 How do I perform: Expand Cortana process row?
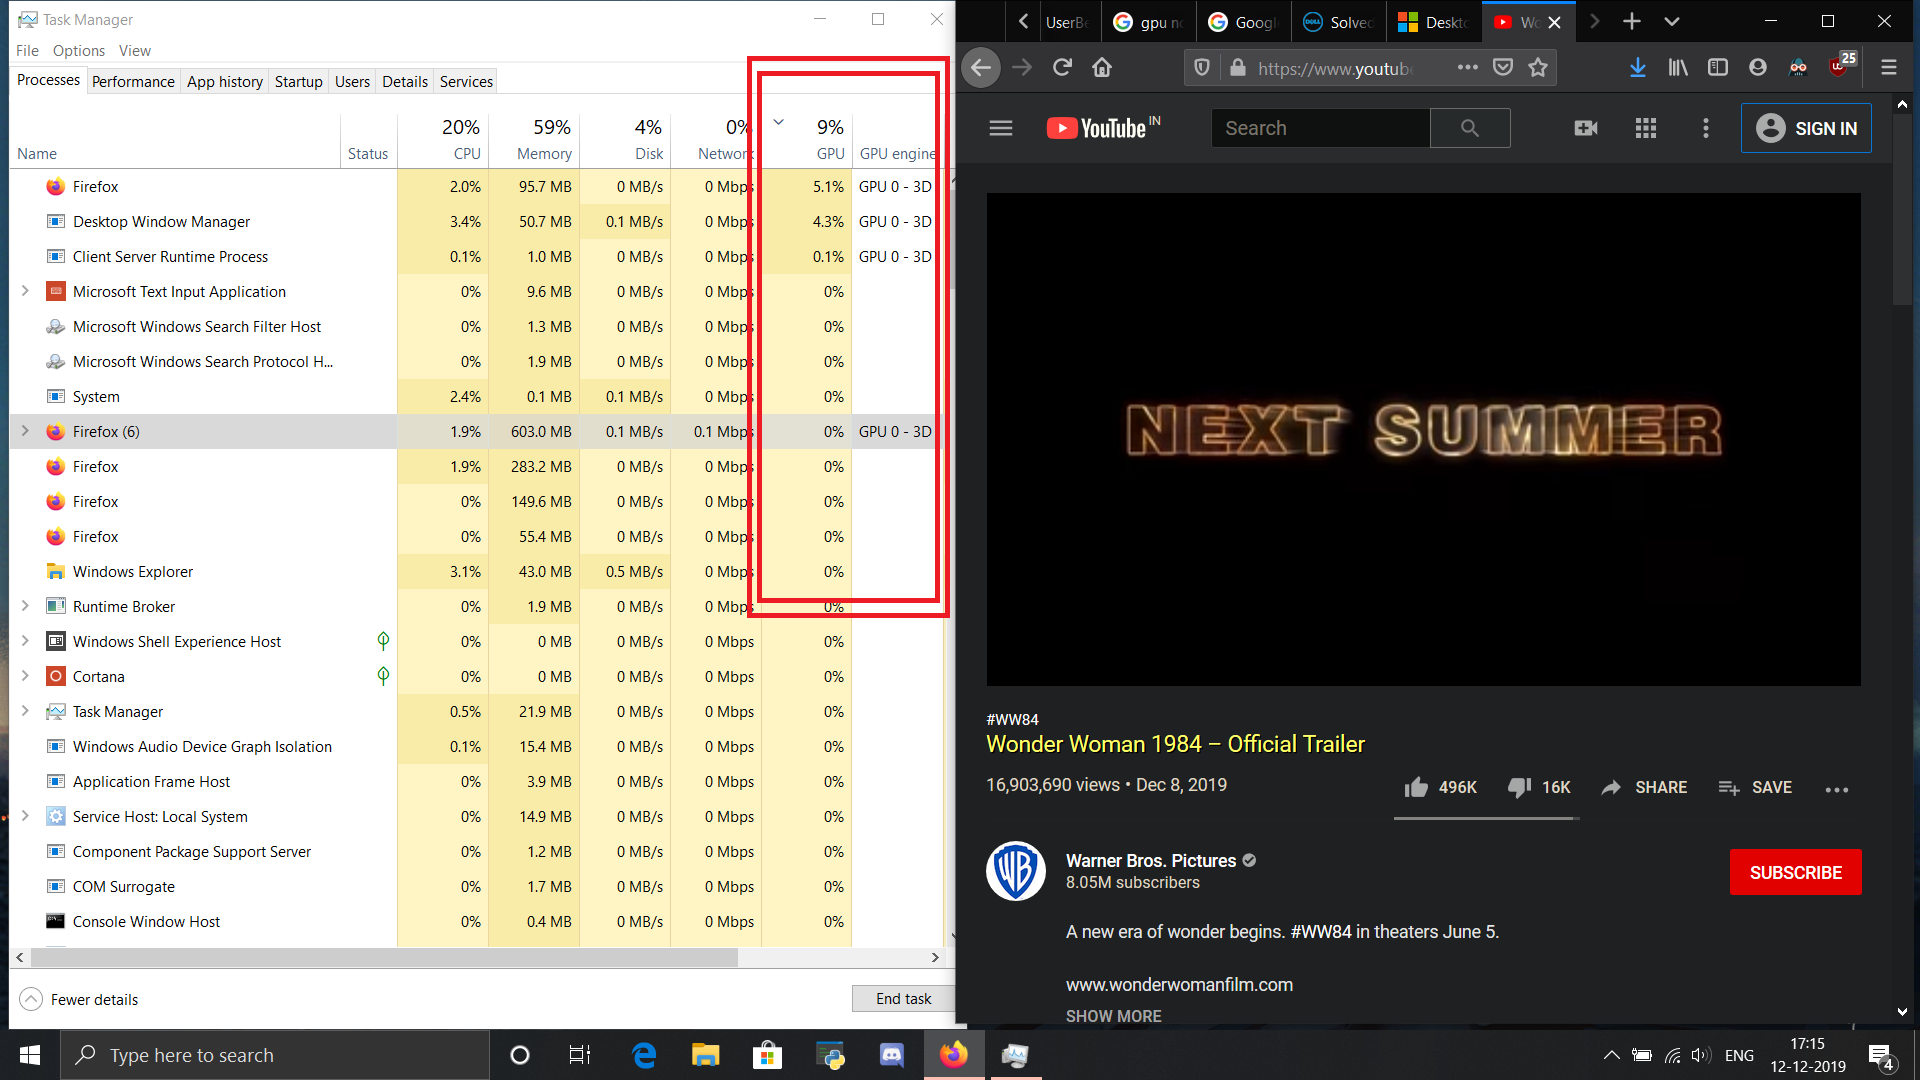coord(25,676)
